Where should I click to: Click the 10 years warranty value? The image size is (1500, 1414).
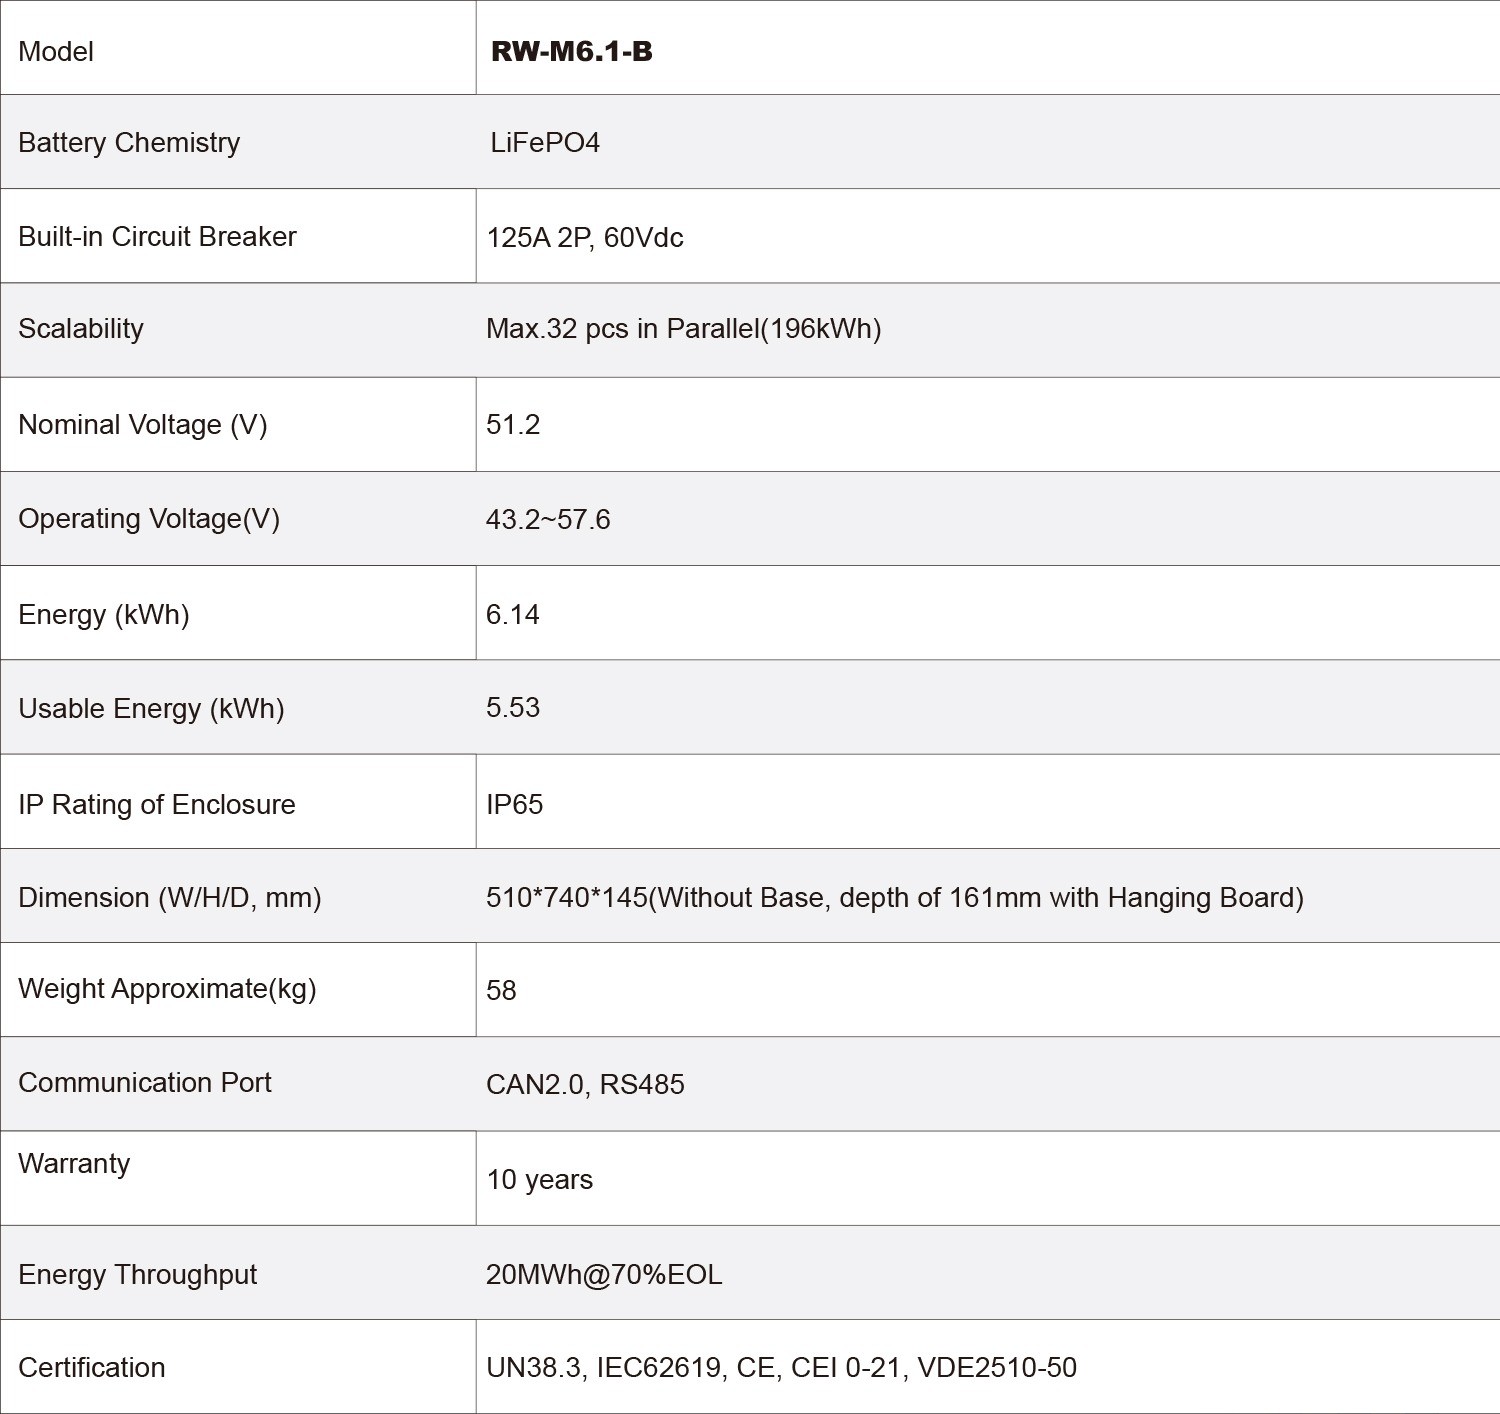click(539, 1180)
